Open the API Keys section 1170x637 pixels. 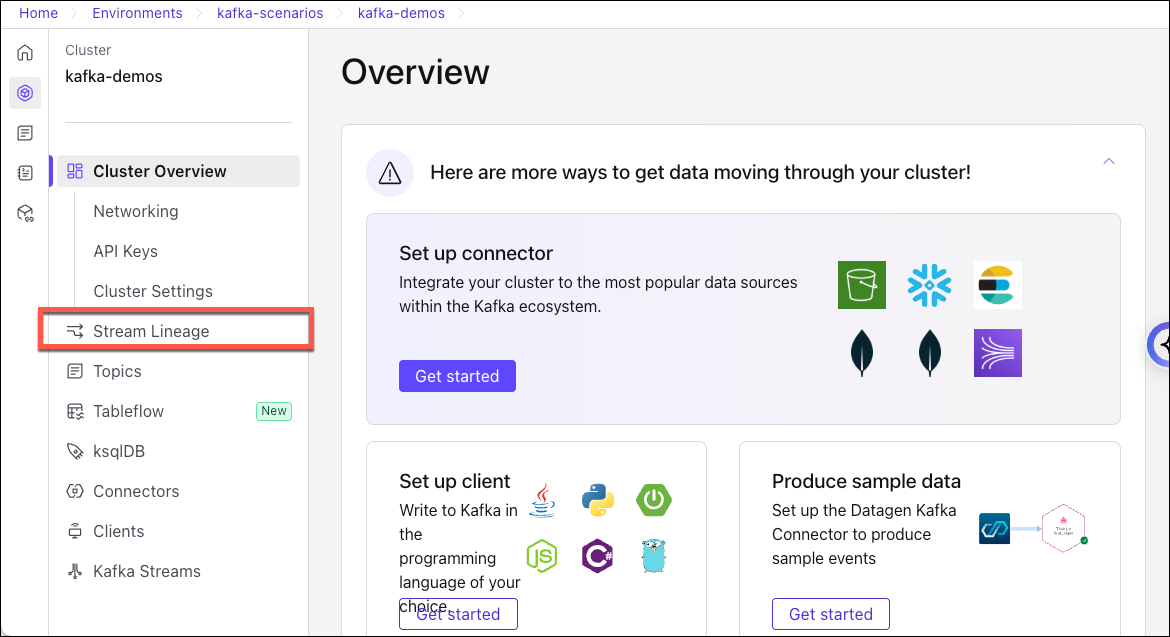[125, 251]
